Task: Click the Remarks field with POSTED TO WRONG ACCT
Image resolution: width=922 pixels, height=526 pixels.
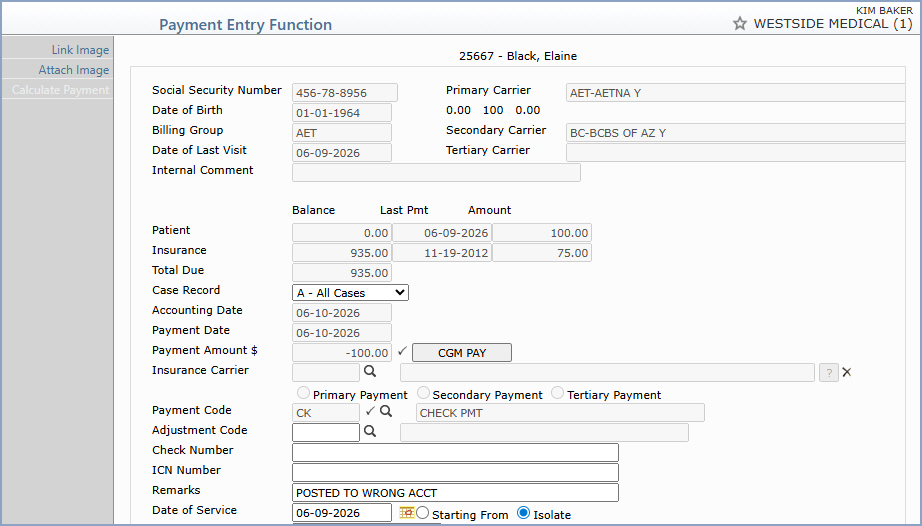Action: pos(455,493)
